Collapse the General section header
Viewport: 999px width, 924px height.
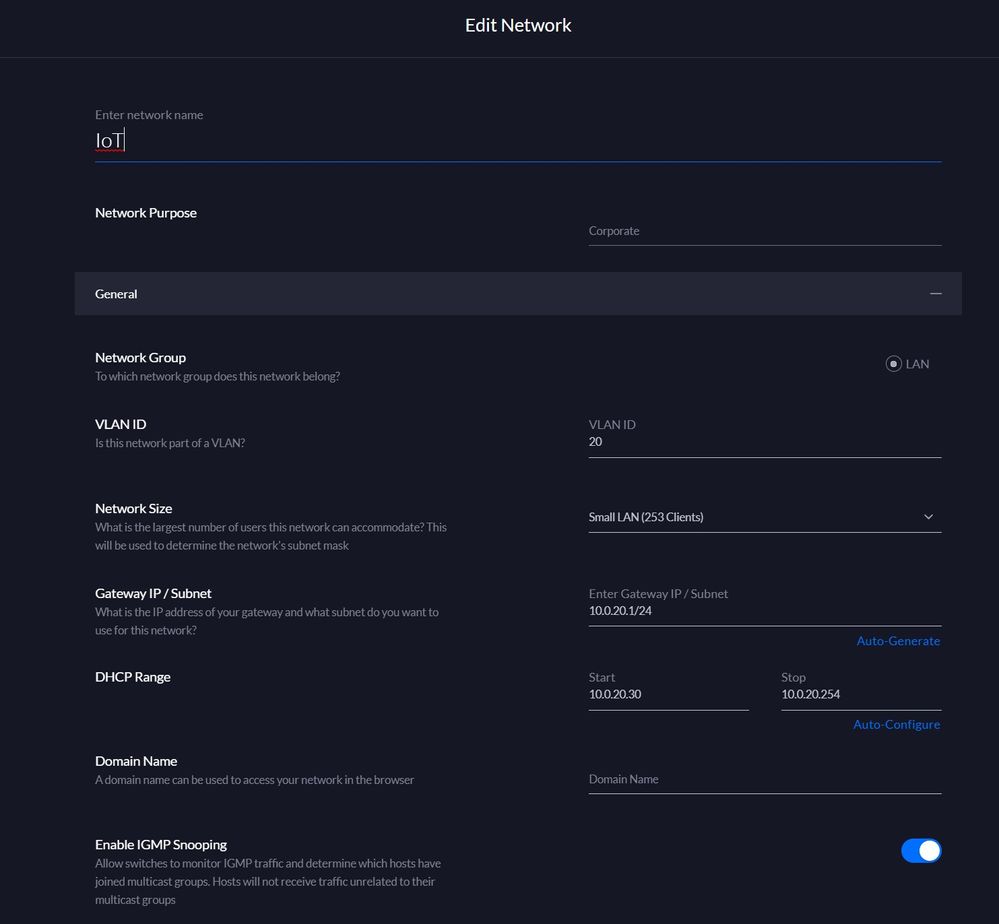click(500, 294)
